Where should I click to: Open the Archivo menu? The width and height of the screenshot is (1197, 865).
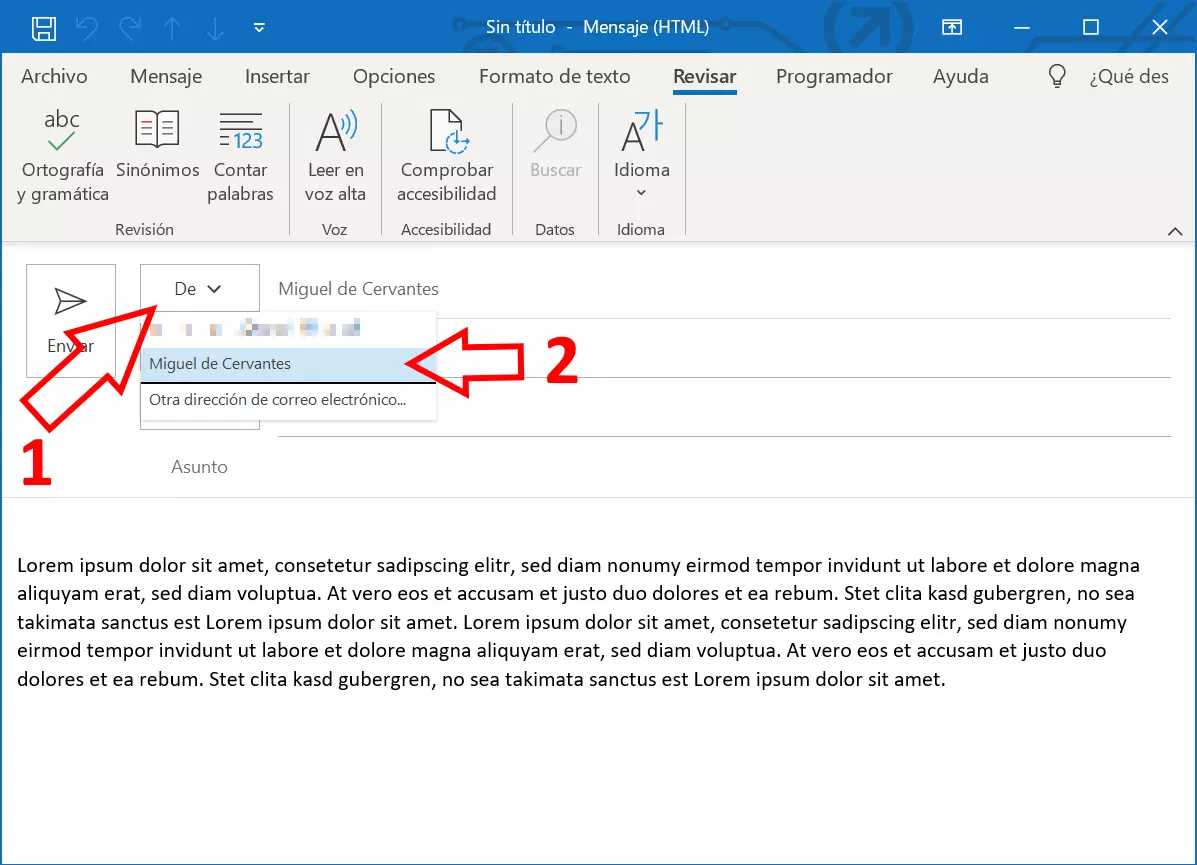[x=54, y=76]
